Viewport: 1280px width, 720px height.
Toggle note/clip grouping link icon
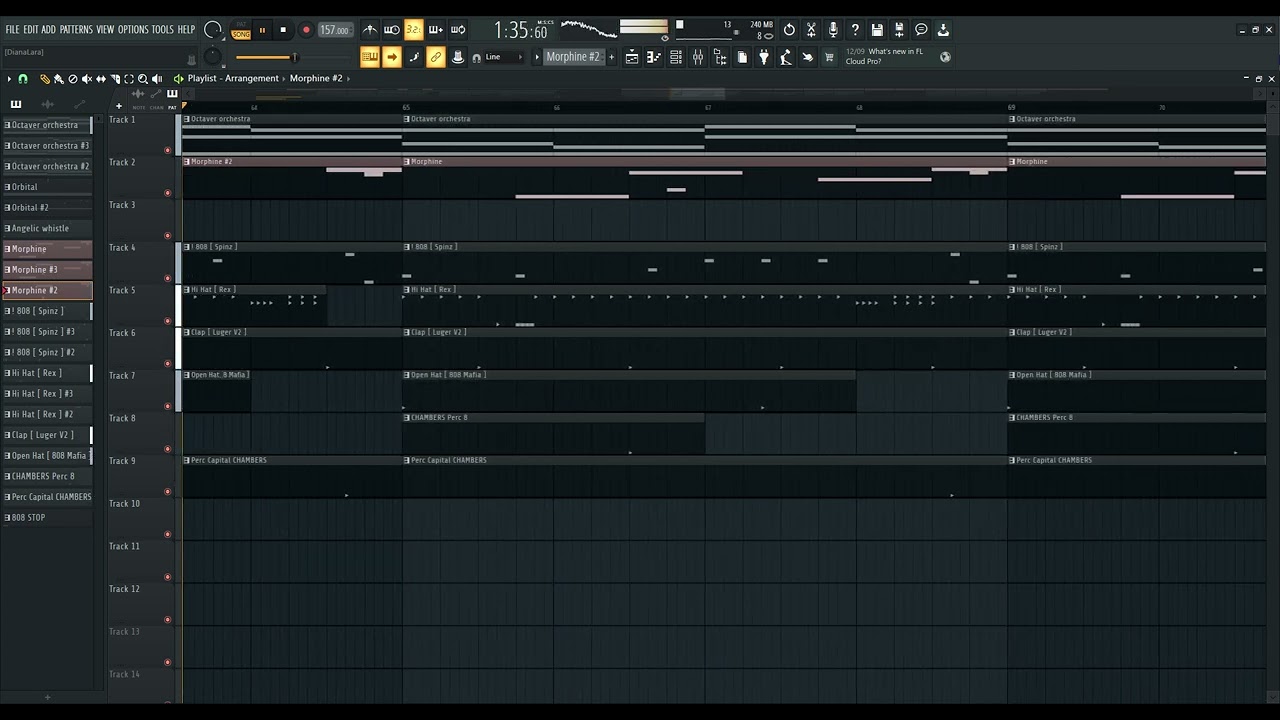pos(436,57)
